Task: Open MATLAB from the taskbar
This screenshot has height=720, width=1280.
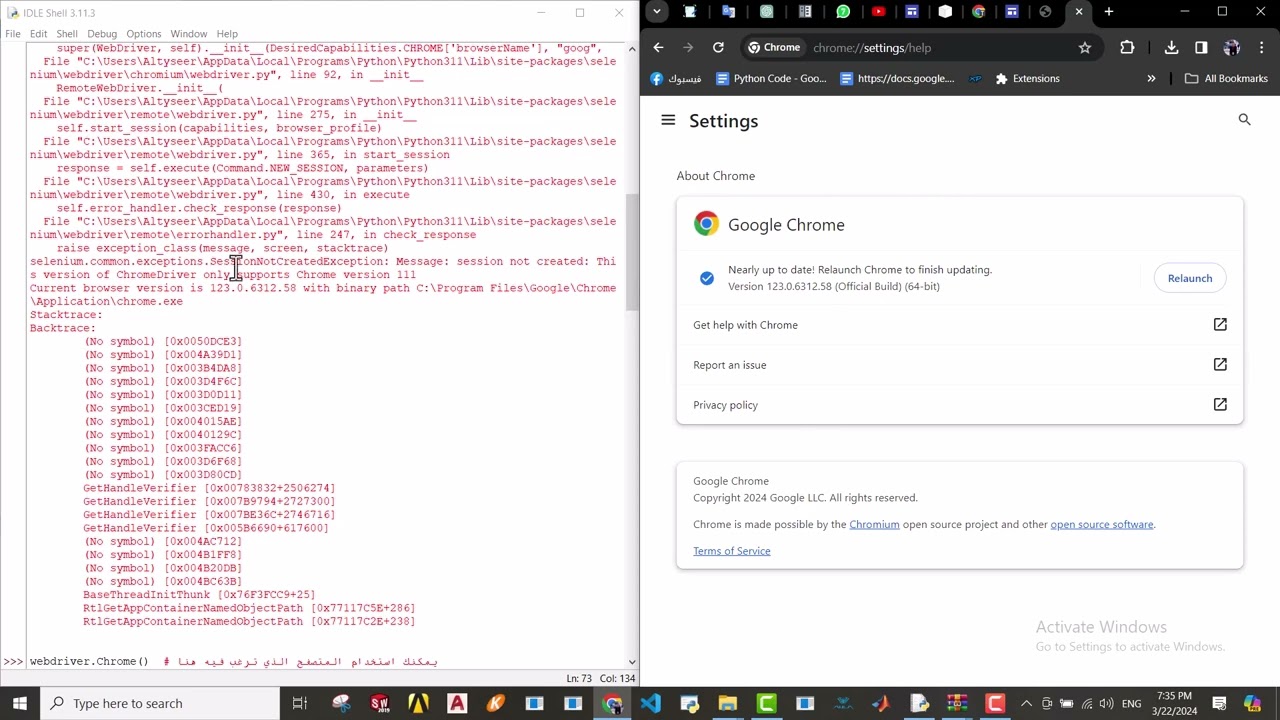Action: click(x=881, y=703)
